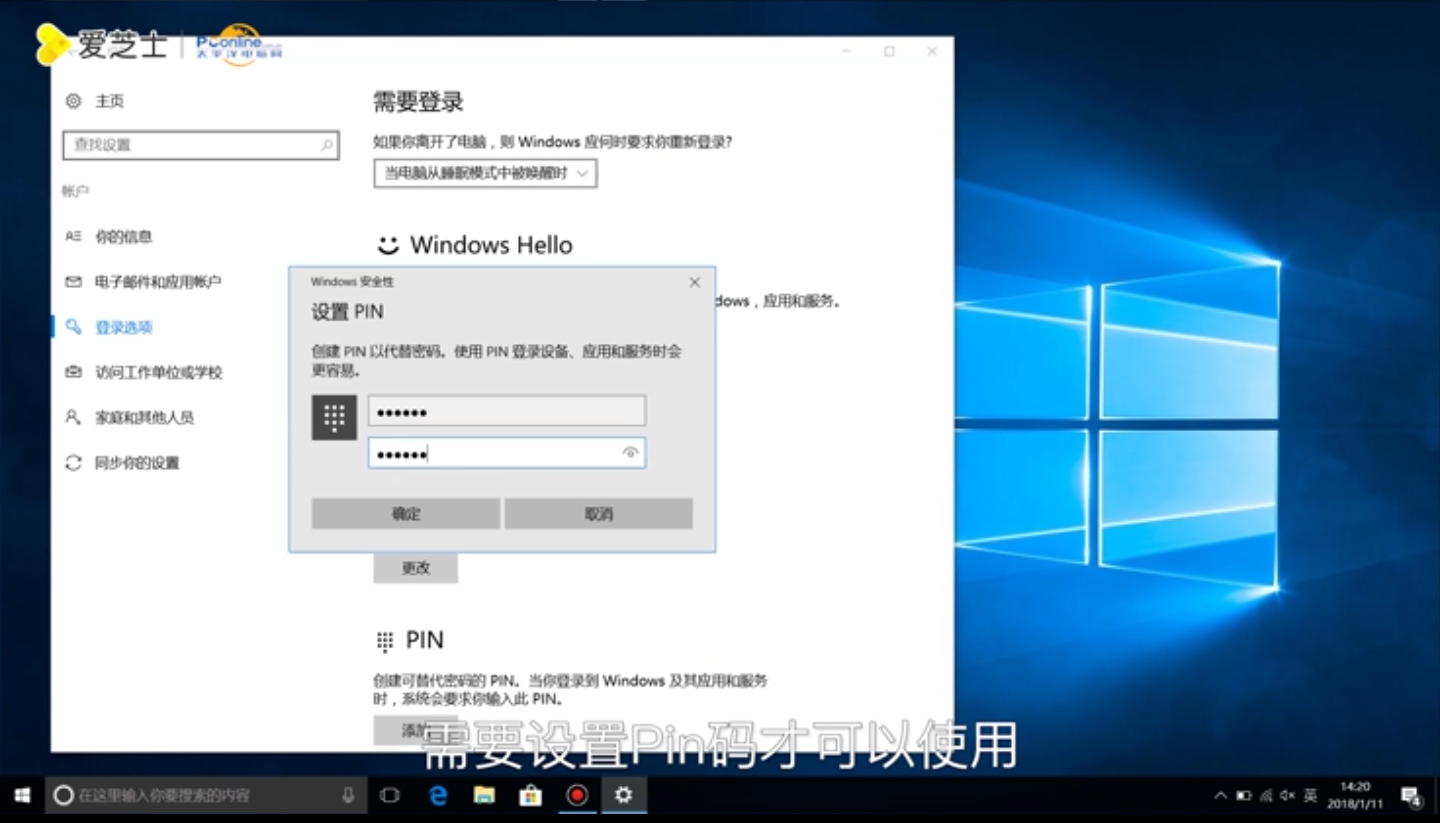Open the sleep wake sign-in dropdown

pos(485,173)
